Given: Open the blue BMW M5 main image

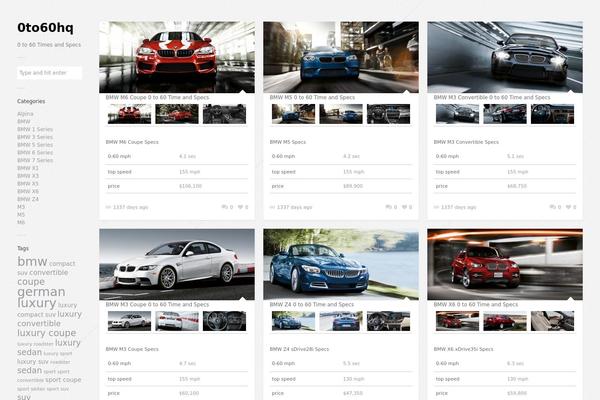Looking at the screenshot, I should click(341, 57).
